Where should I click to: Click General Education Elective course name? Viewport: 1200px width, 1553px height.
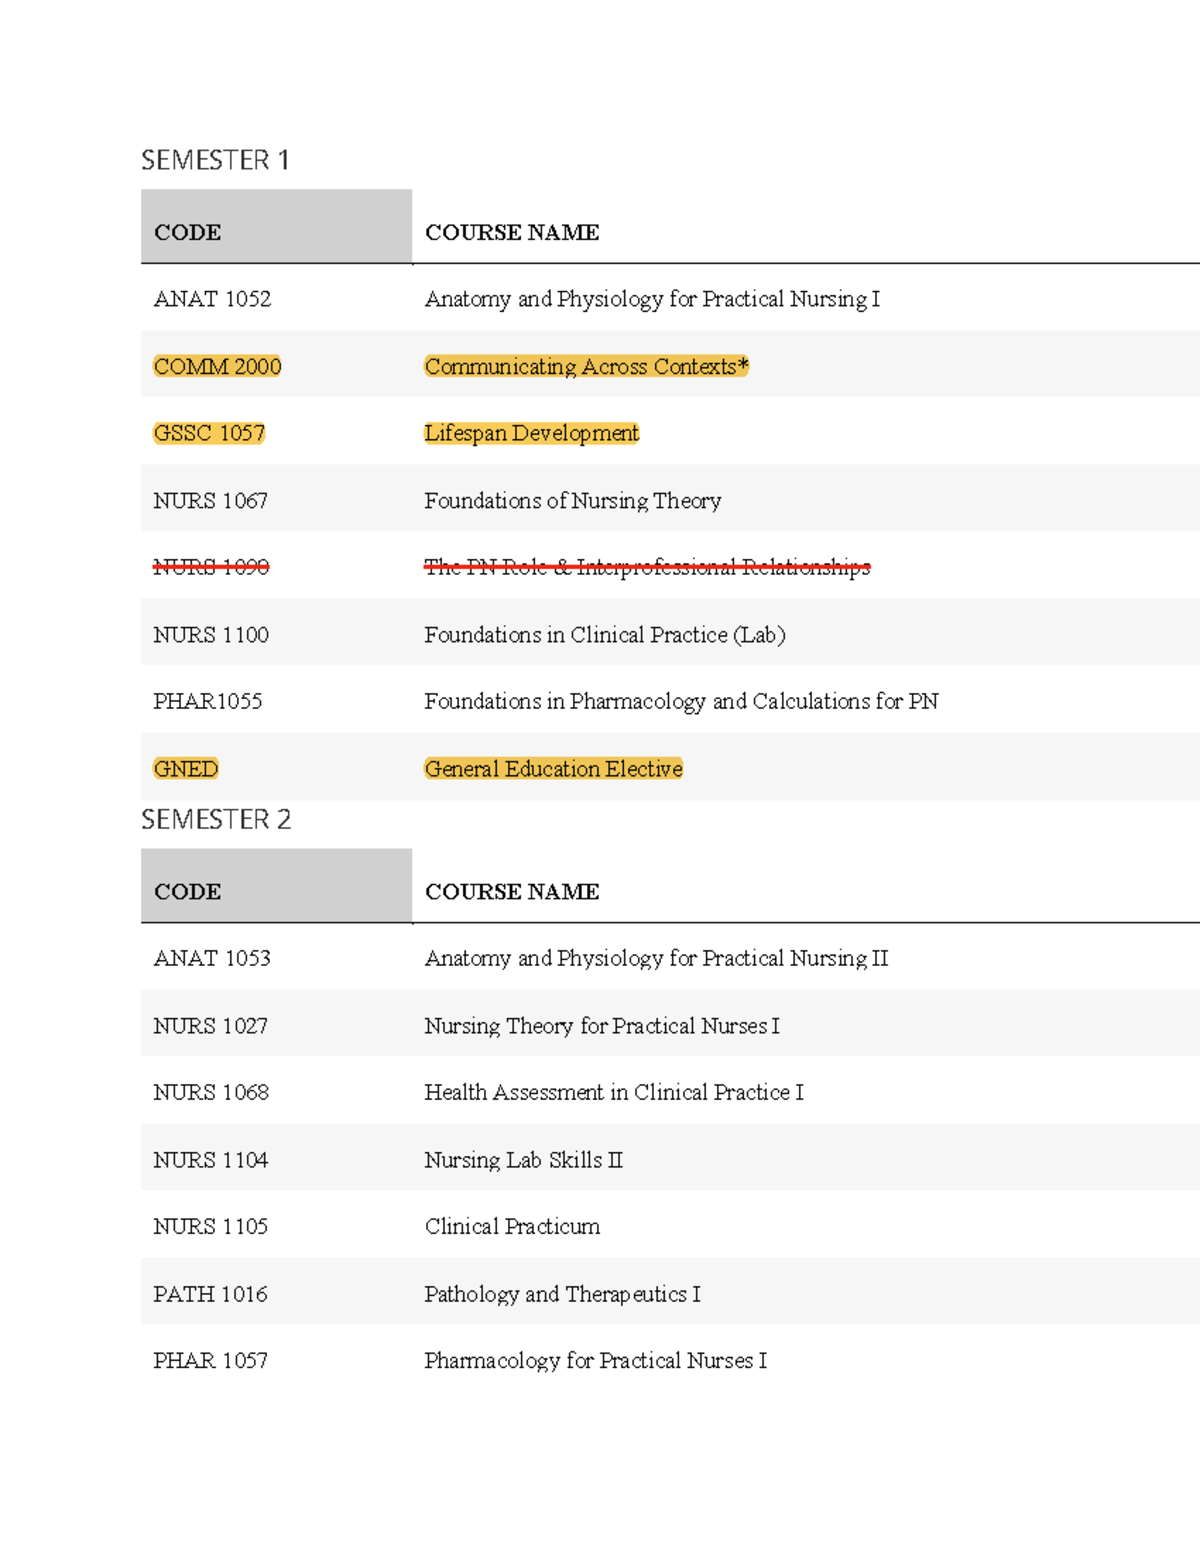pyautogui.click(x=553, y=768)
